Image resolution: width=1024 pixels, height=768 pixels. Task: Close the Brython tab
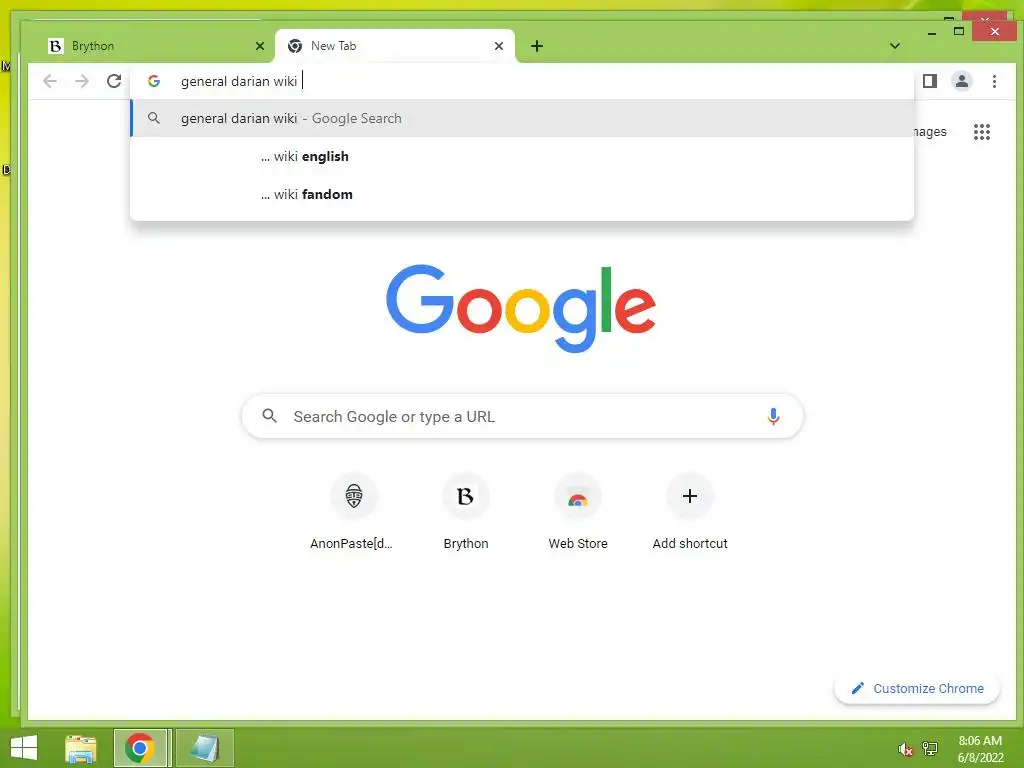(260, 46)
